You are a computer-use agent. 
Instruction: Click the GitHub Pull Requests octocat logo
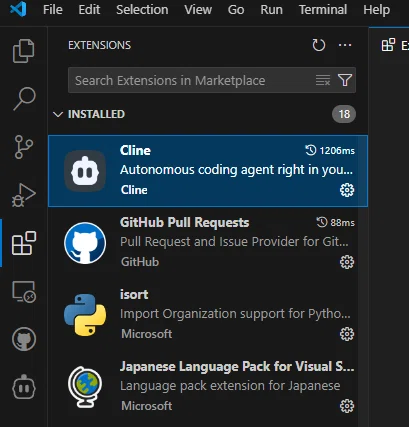click(x=85, y=243)
